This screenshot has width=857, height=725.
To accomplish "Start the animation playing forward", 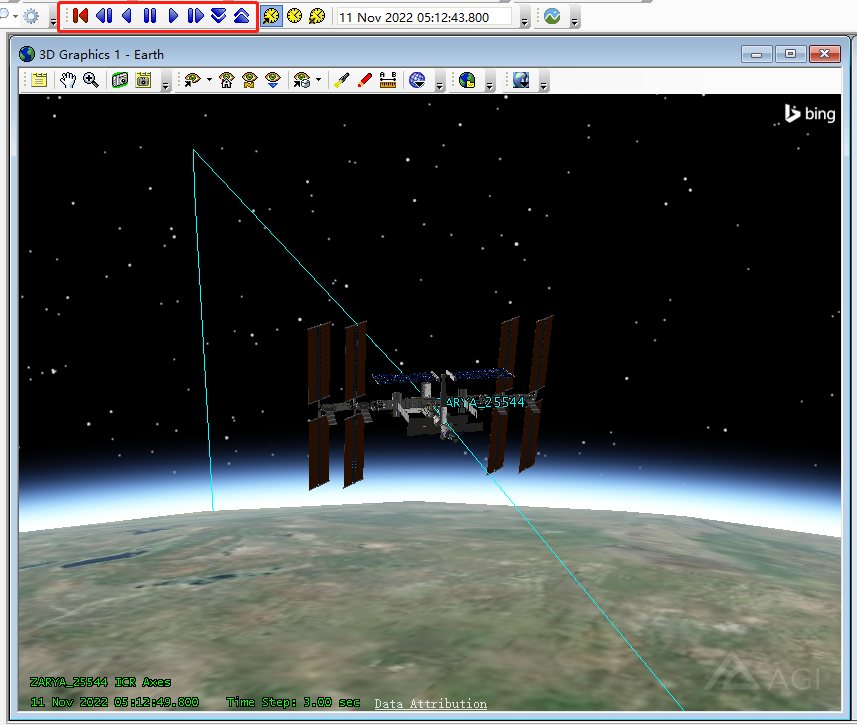I will tap(173, 16).
